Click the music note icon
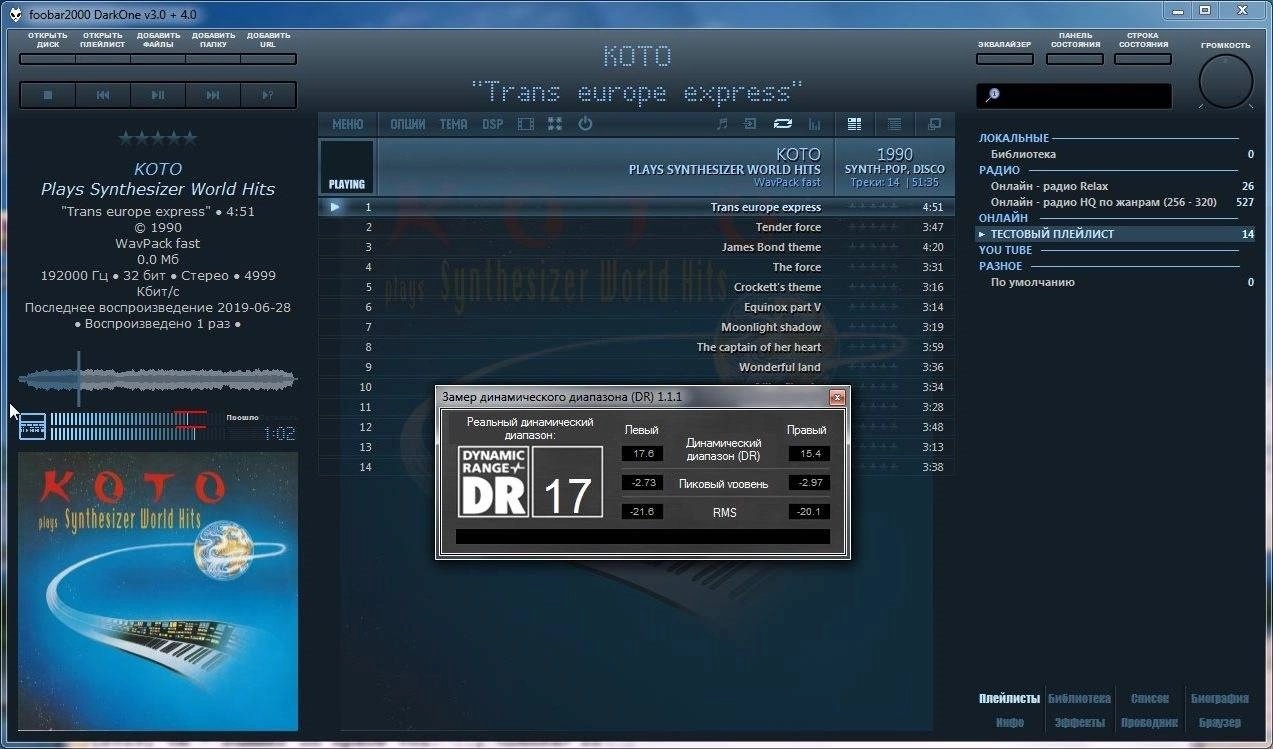 pyautogui.click(x=722, y=124)
